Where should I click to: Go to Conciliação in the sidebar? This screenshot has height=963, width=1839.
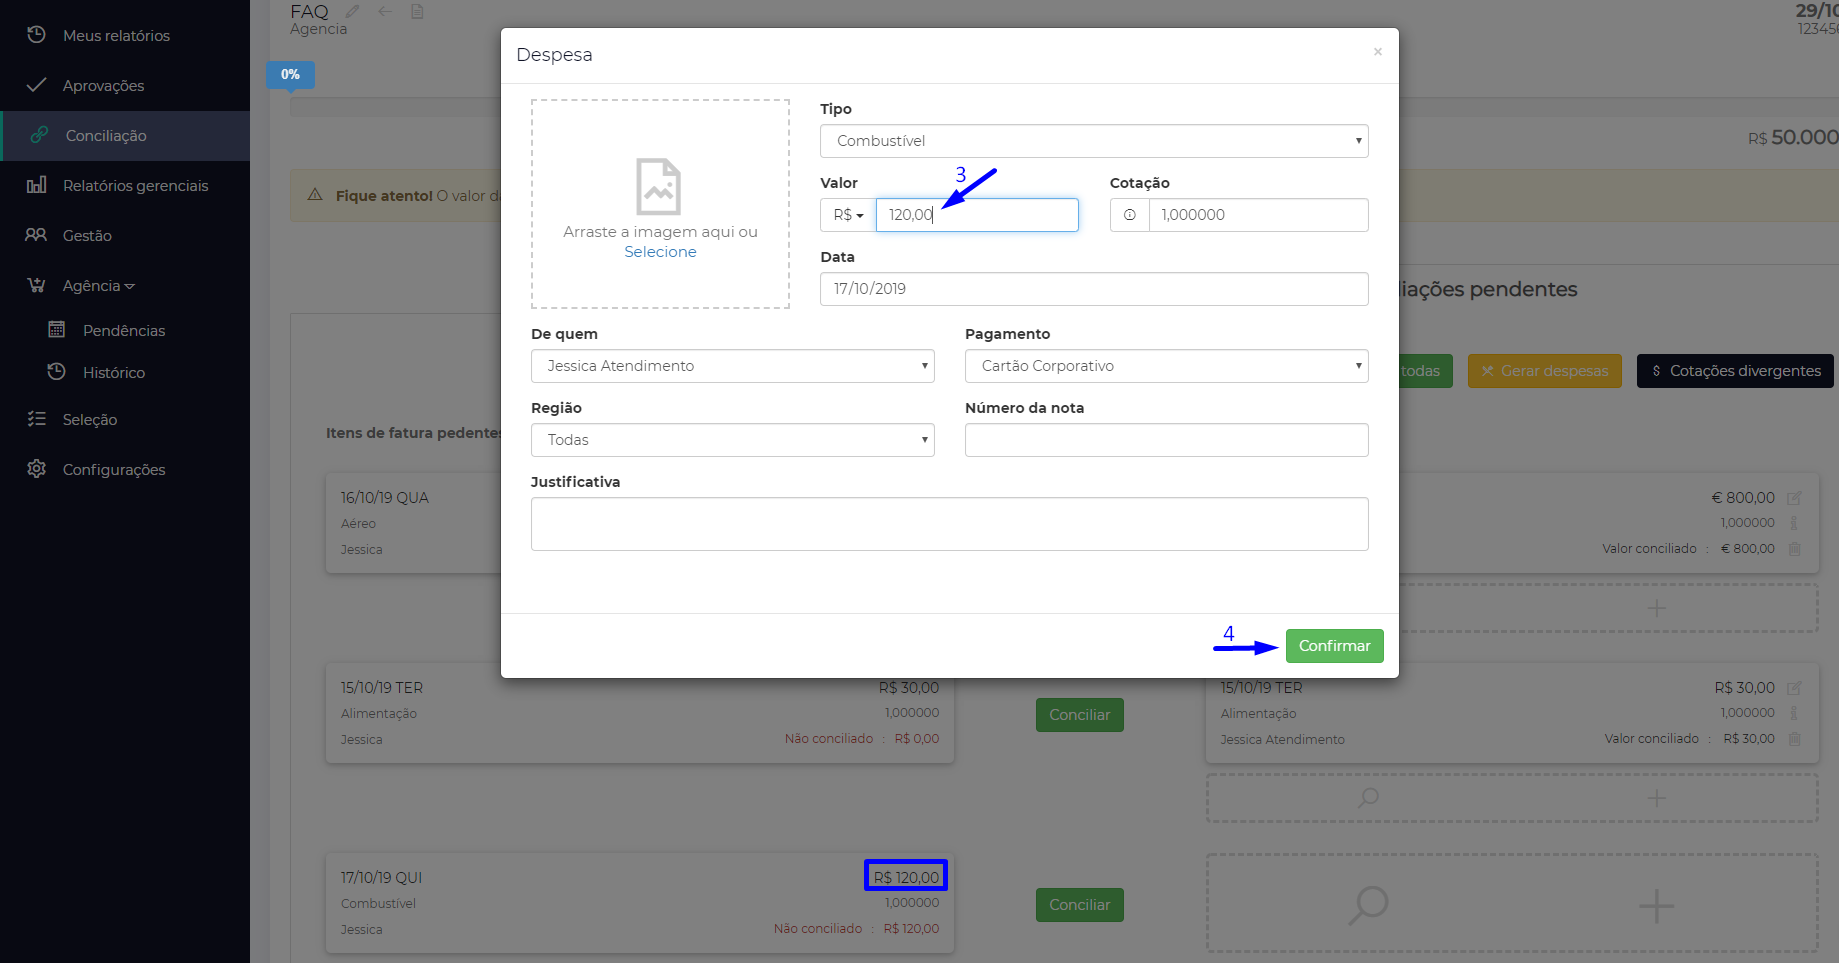[x=106, y=136]
